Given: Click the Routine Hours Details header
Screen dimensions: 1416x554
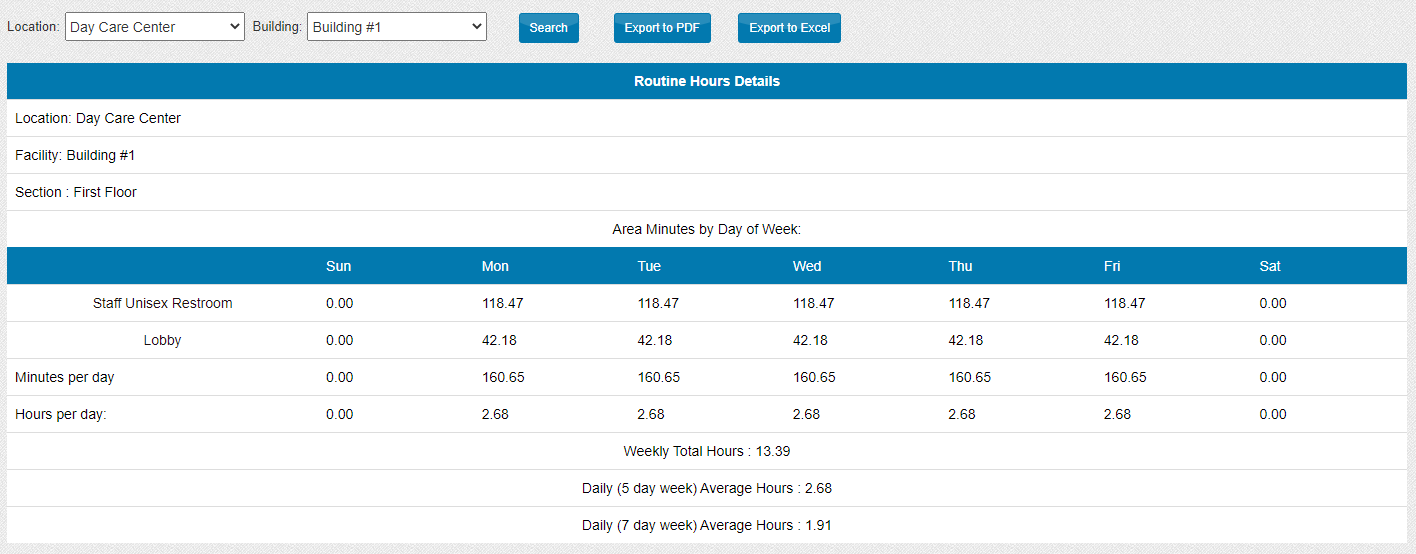Looking at the screenshot, I should pyautogui.click(x=707, y=81).
